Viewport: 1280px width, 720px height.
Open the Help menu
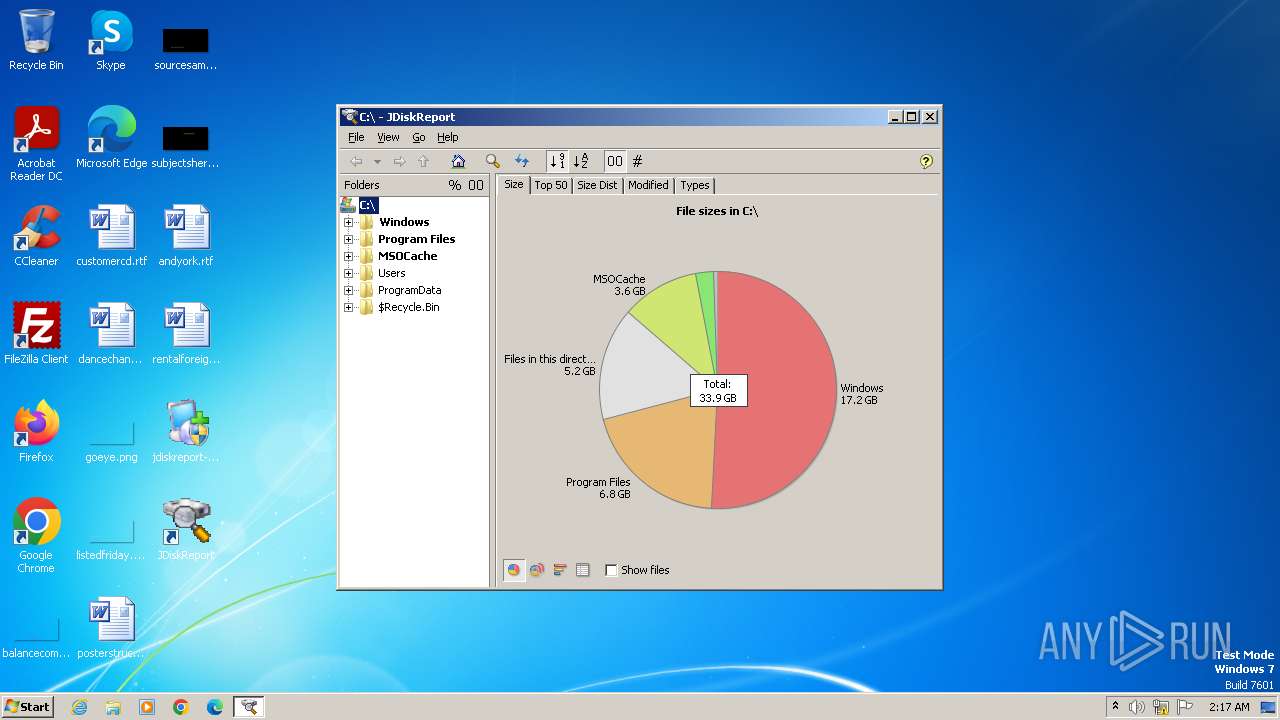[448, 137]
